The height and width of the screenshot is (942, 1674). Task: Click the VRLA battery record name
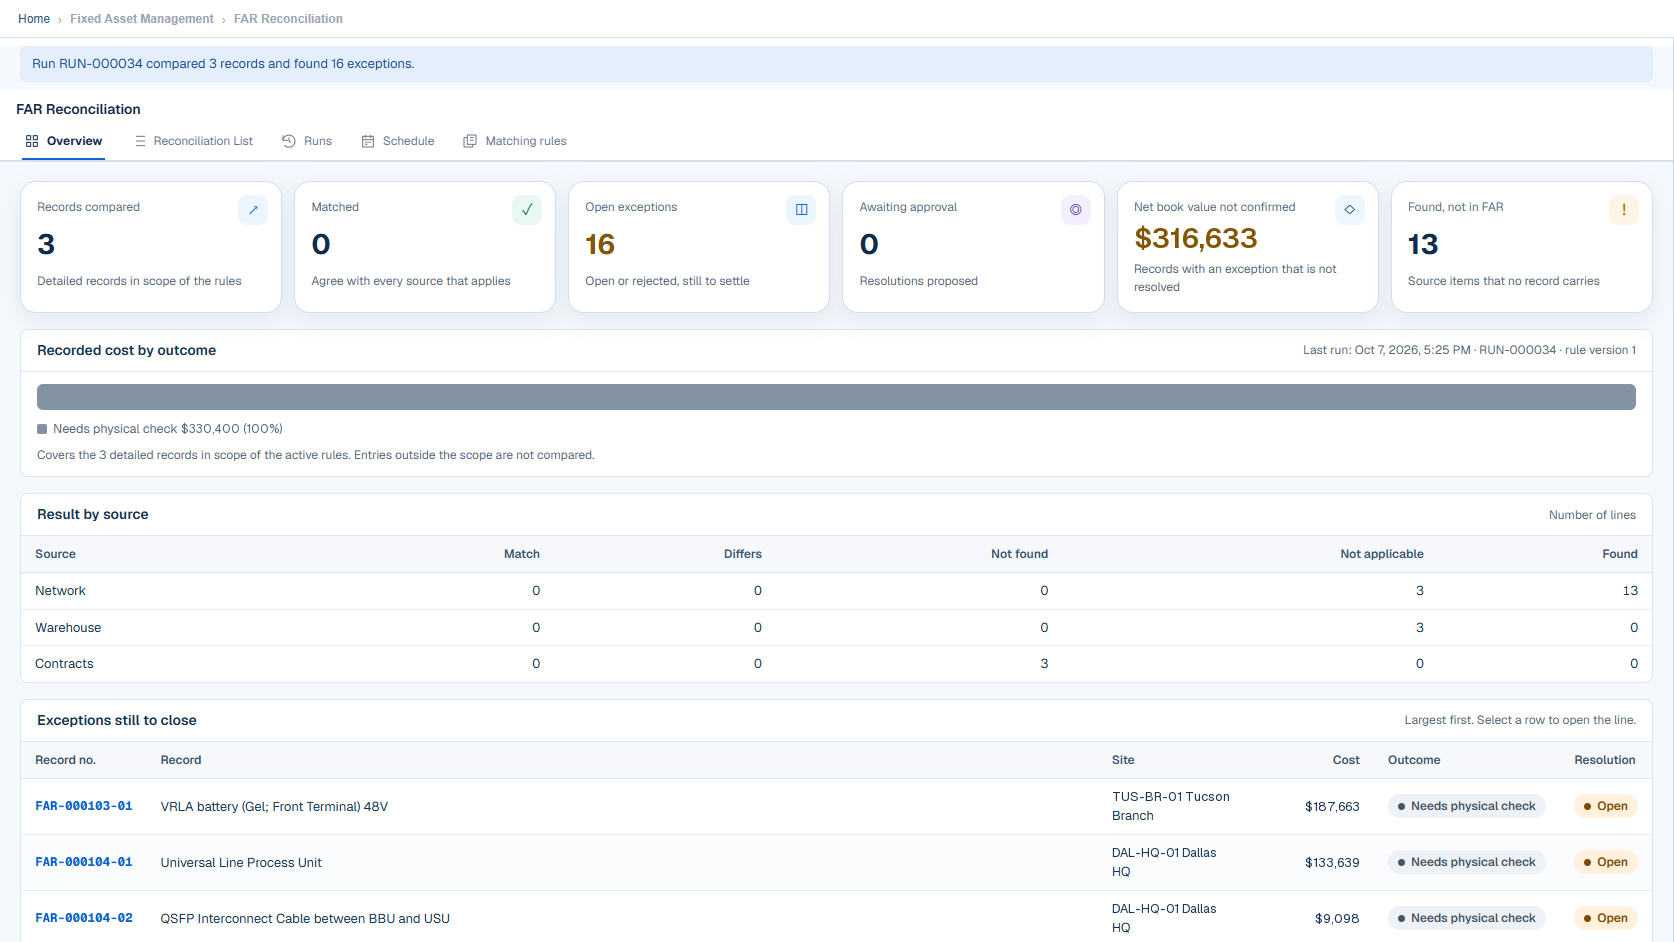[274, 807]
